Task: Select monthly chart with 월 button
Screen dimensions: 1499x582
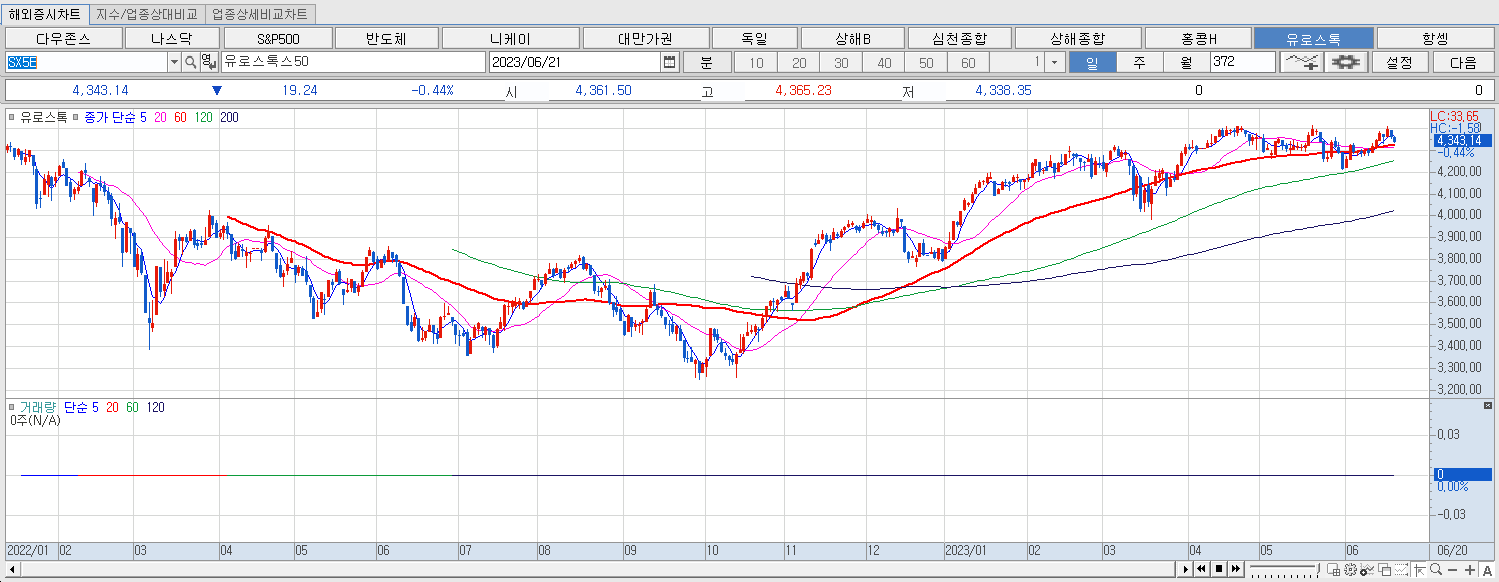Action: (x=1186, y=62)
